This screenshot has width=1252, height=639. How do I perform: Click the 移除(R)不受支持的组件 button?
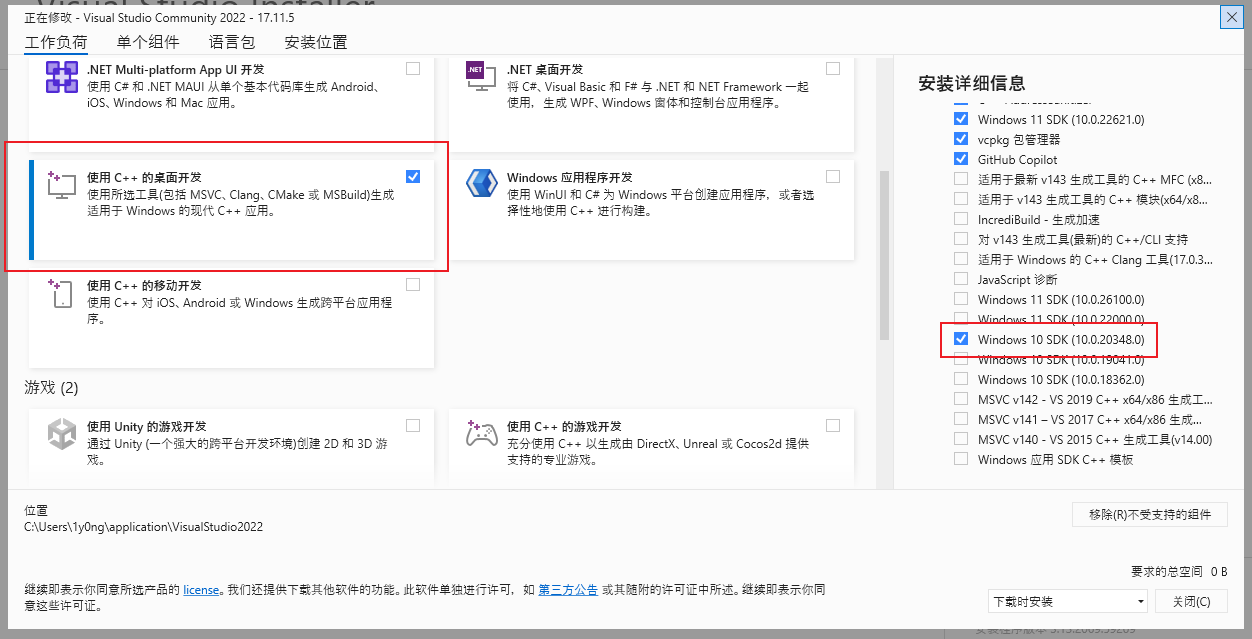coord(1149,514)
